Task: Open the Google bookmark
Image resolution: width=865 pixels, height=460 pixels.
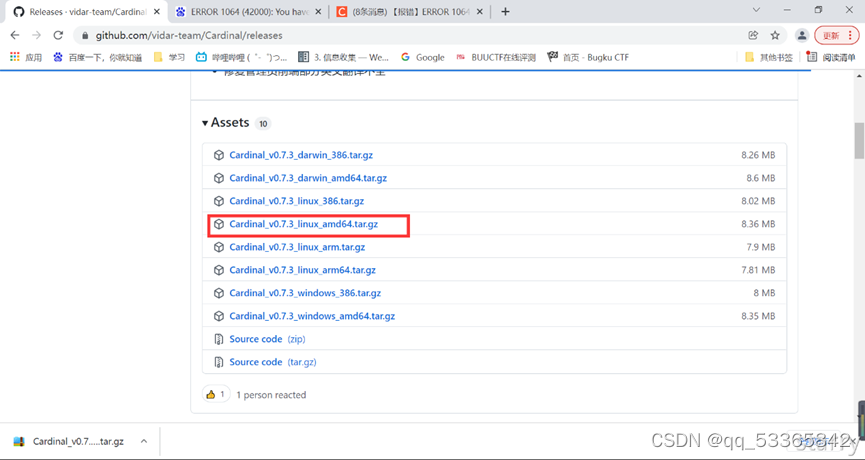Action: 423,57
